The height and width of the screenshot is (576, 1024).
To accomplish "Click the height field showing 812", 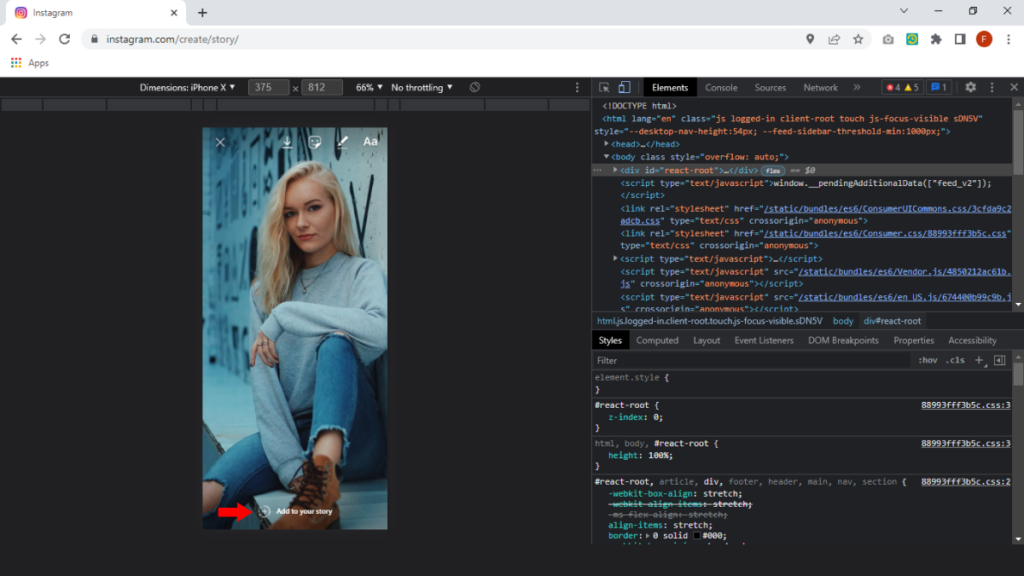I will [321, 88].
